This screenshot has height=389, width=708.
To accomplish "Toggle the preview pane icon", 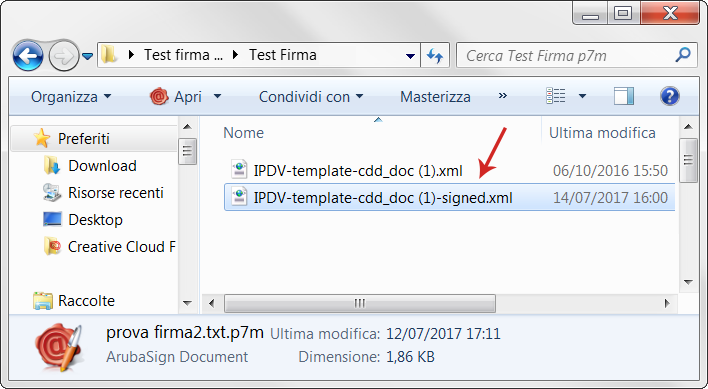I will point(624,96).
